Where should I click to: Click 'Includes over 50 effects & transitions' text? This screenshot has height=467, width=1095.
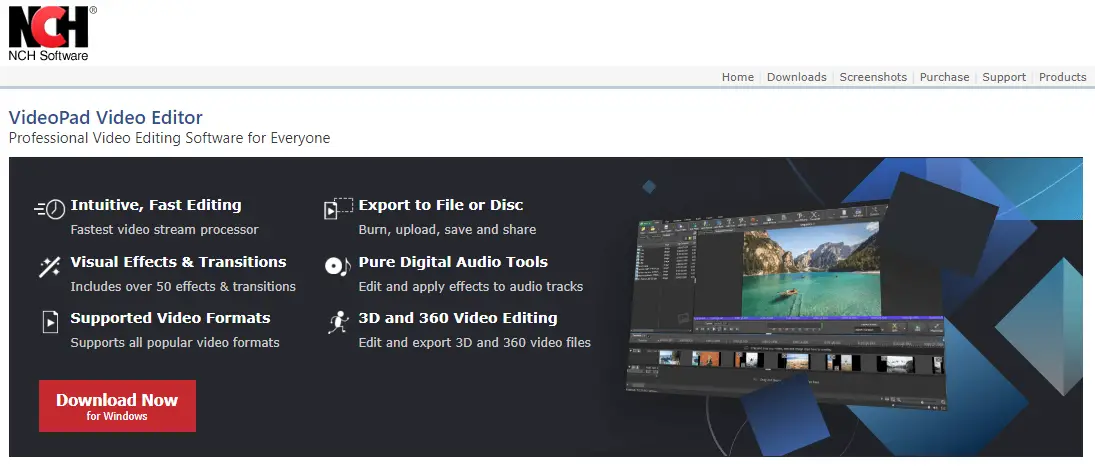[x=183, y=287]
